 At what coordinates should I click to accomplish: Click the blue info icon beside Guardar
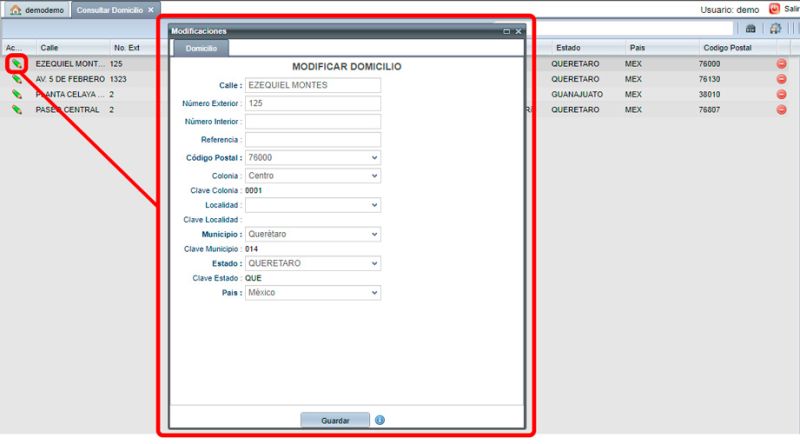pyautogui.click(x=380, y=420)
